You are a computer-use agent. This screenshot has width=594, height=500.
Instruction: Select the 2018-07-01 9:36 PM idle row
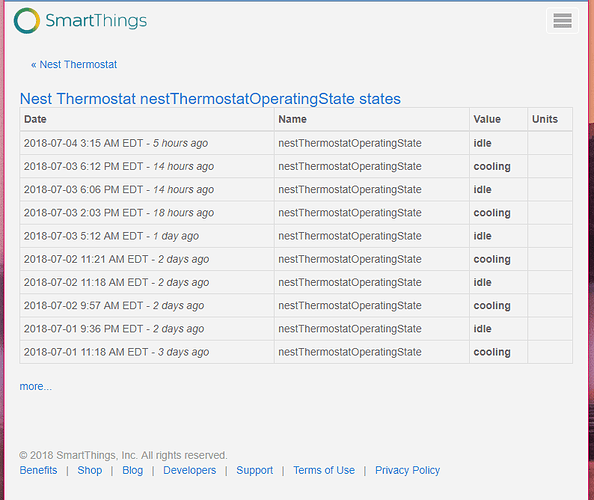coord(296,329)
